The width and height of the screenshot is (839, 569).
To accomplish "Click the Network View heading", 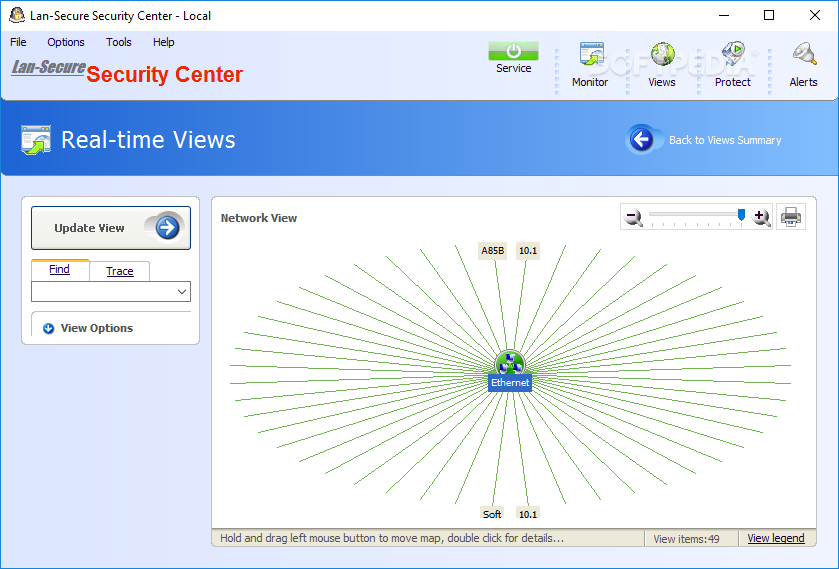I will pyautogui.click(x=258, y=218).
